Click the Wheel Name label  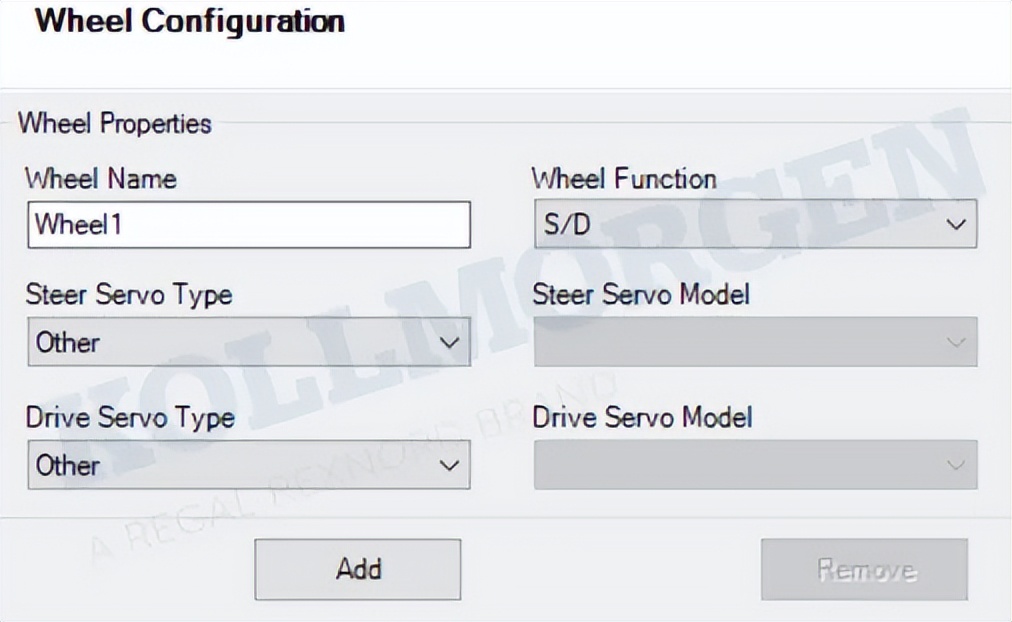click(101, 179)
